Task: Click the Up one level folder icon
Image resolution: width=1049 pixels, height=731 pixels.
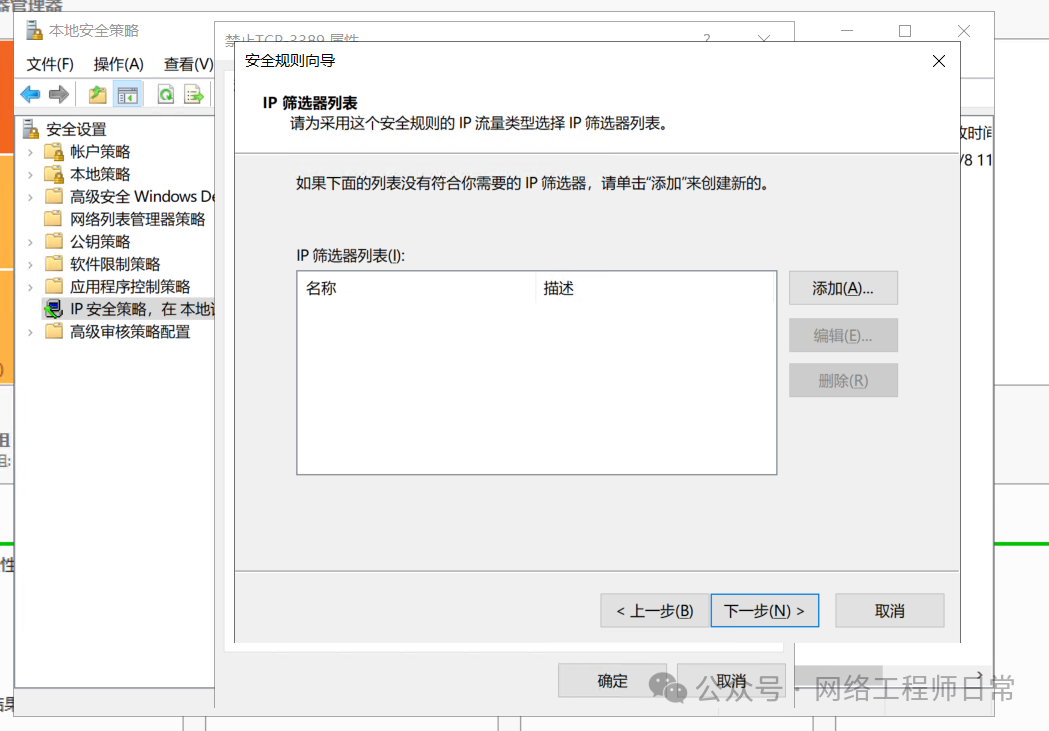Action: tap(97, 95)
